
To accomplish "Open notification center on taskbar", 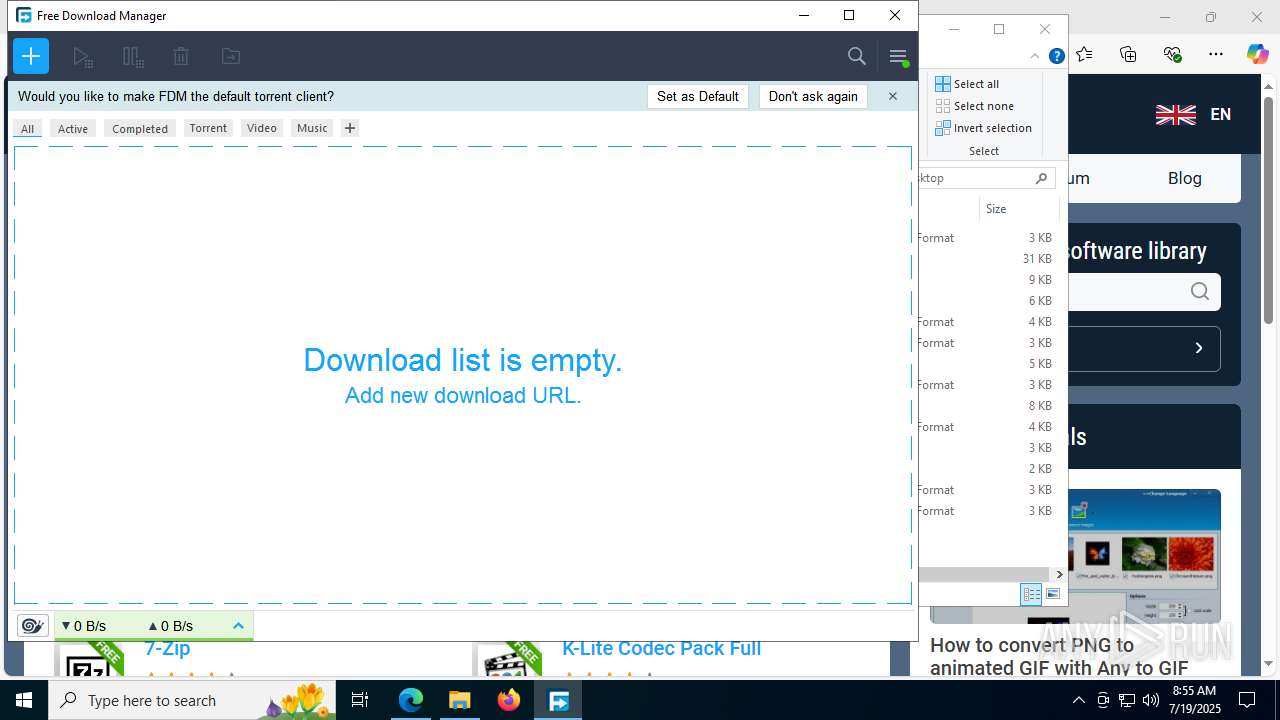I will tap(1247, 700).
